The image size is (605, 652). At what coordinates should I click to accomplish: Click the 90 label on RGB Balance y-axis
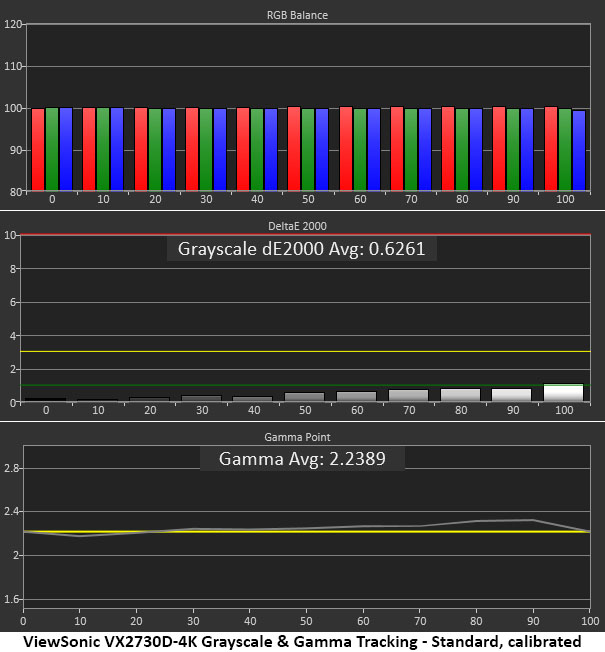pyautogui.click(x=15, y=150)
